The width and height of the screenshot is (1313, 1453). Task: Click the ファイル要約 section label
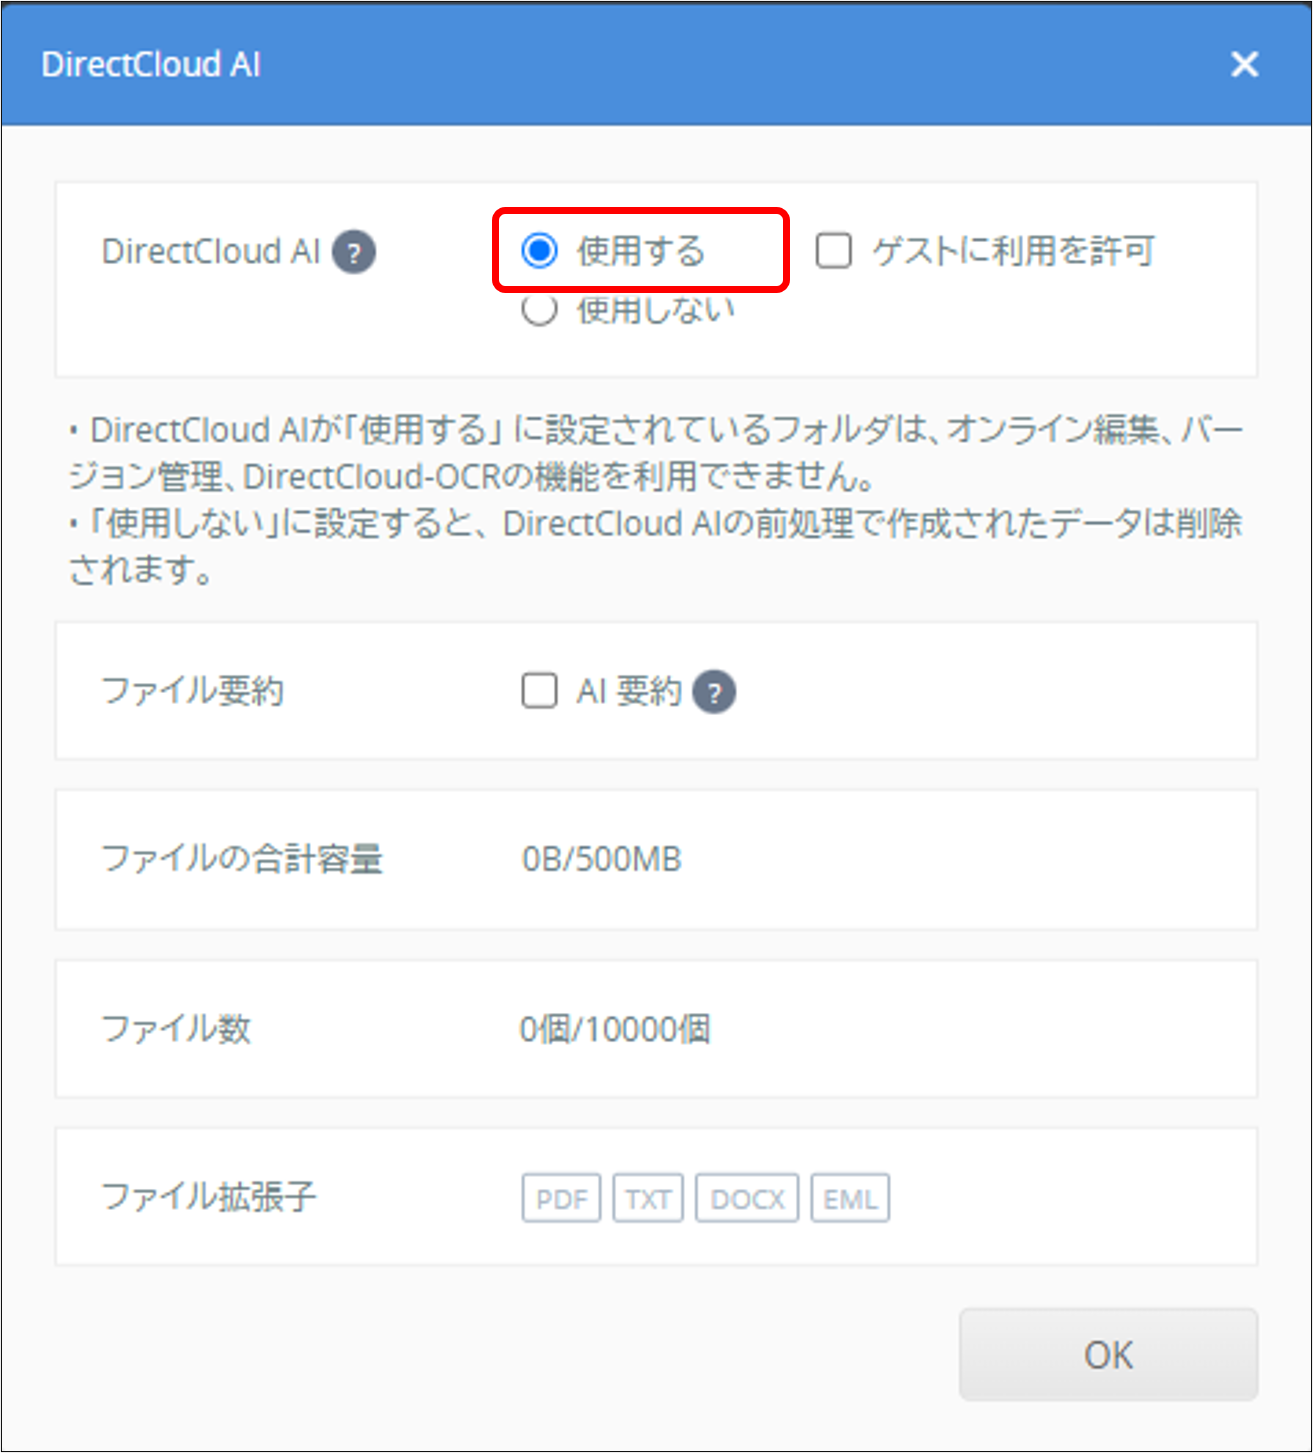(193, 690)
